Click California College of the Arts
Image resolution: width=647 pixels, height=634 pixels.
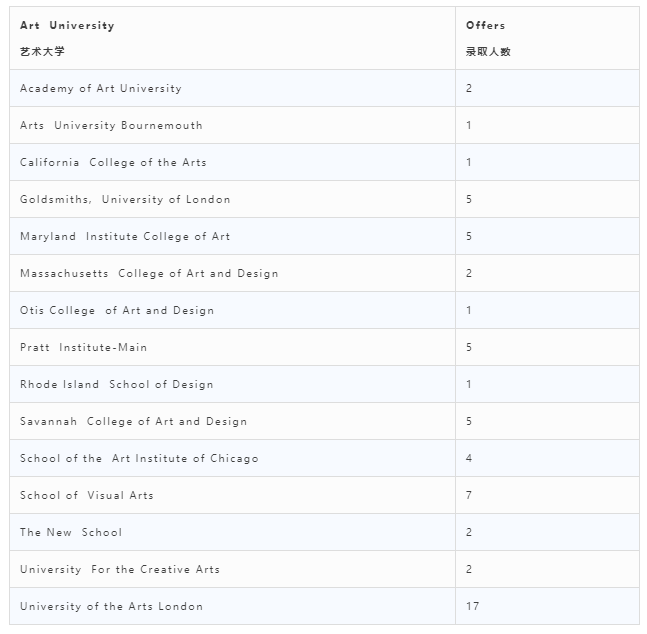(113, 163)
